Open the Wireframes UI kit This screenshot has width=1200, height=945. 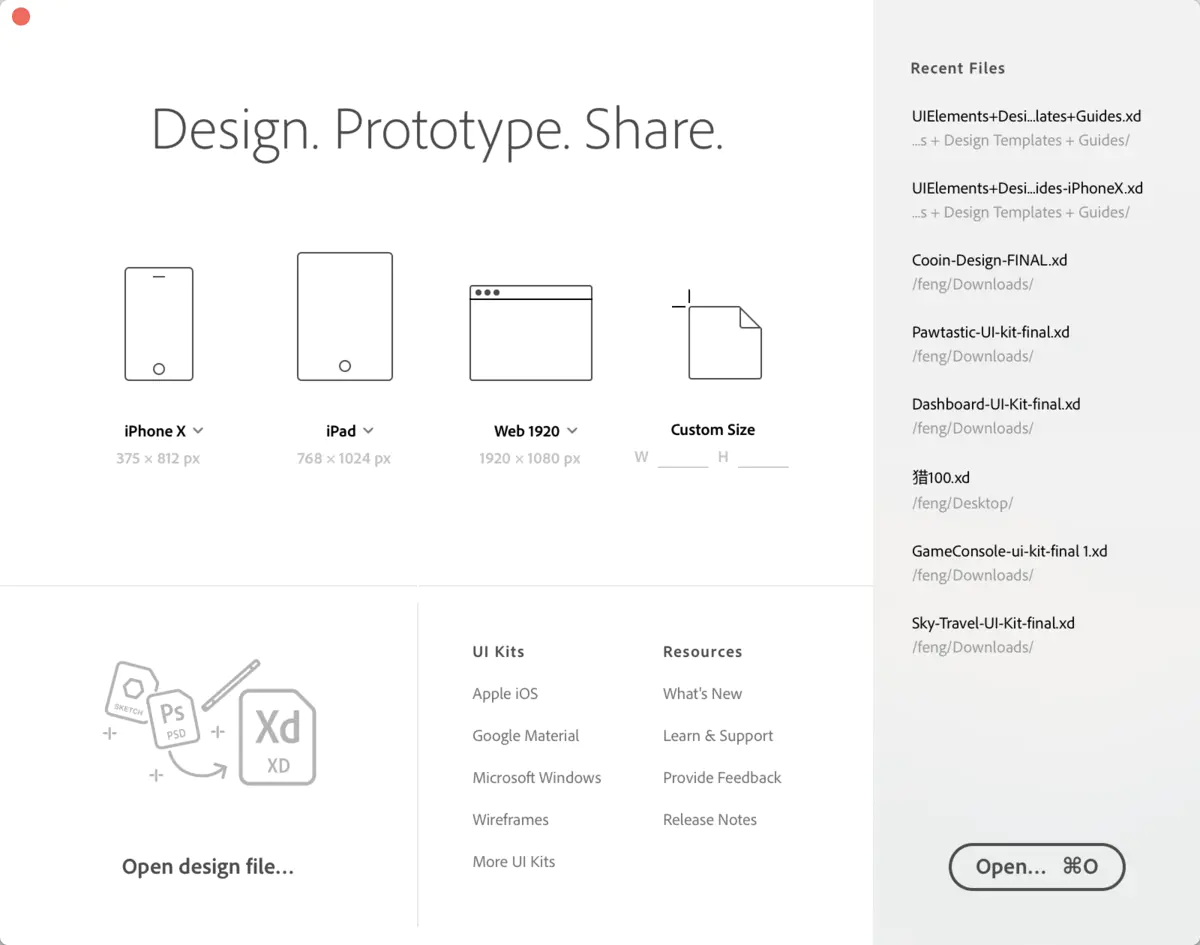point(511,820)
